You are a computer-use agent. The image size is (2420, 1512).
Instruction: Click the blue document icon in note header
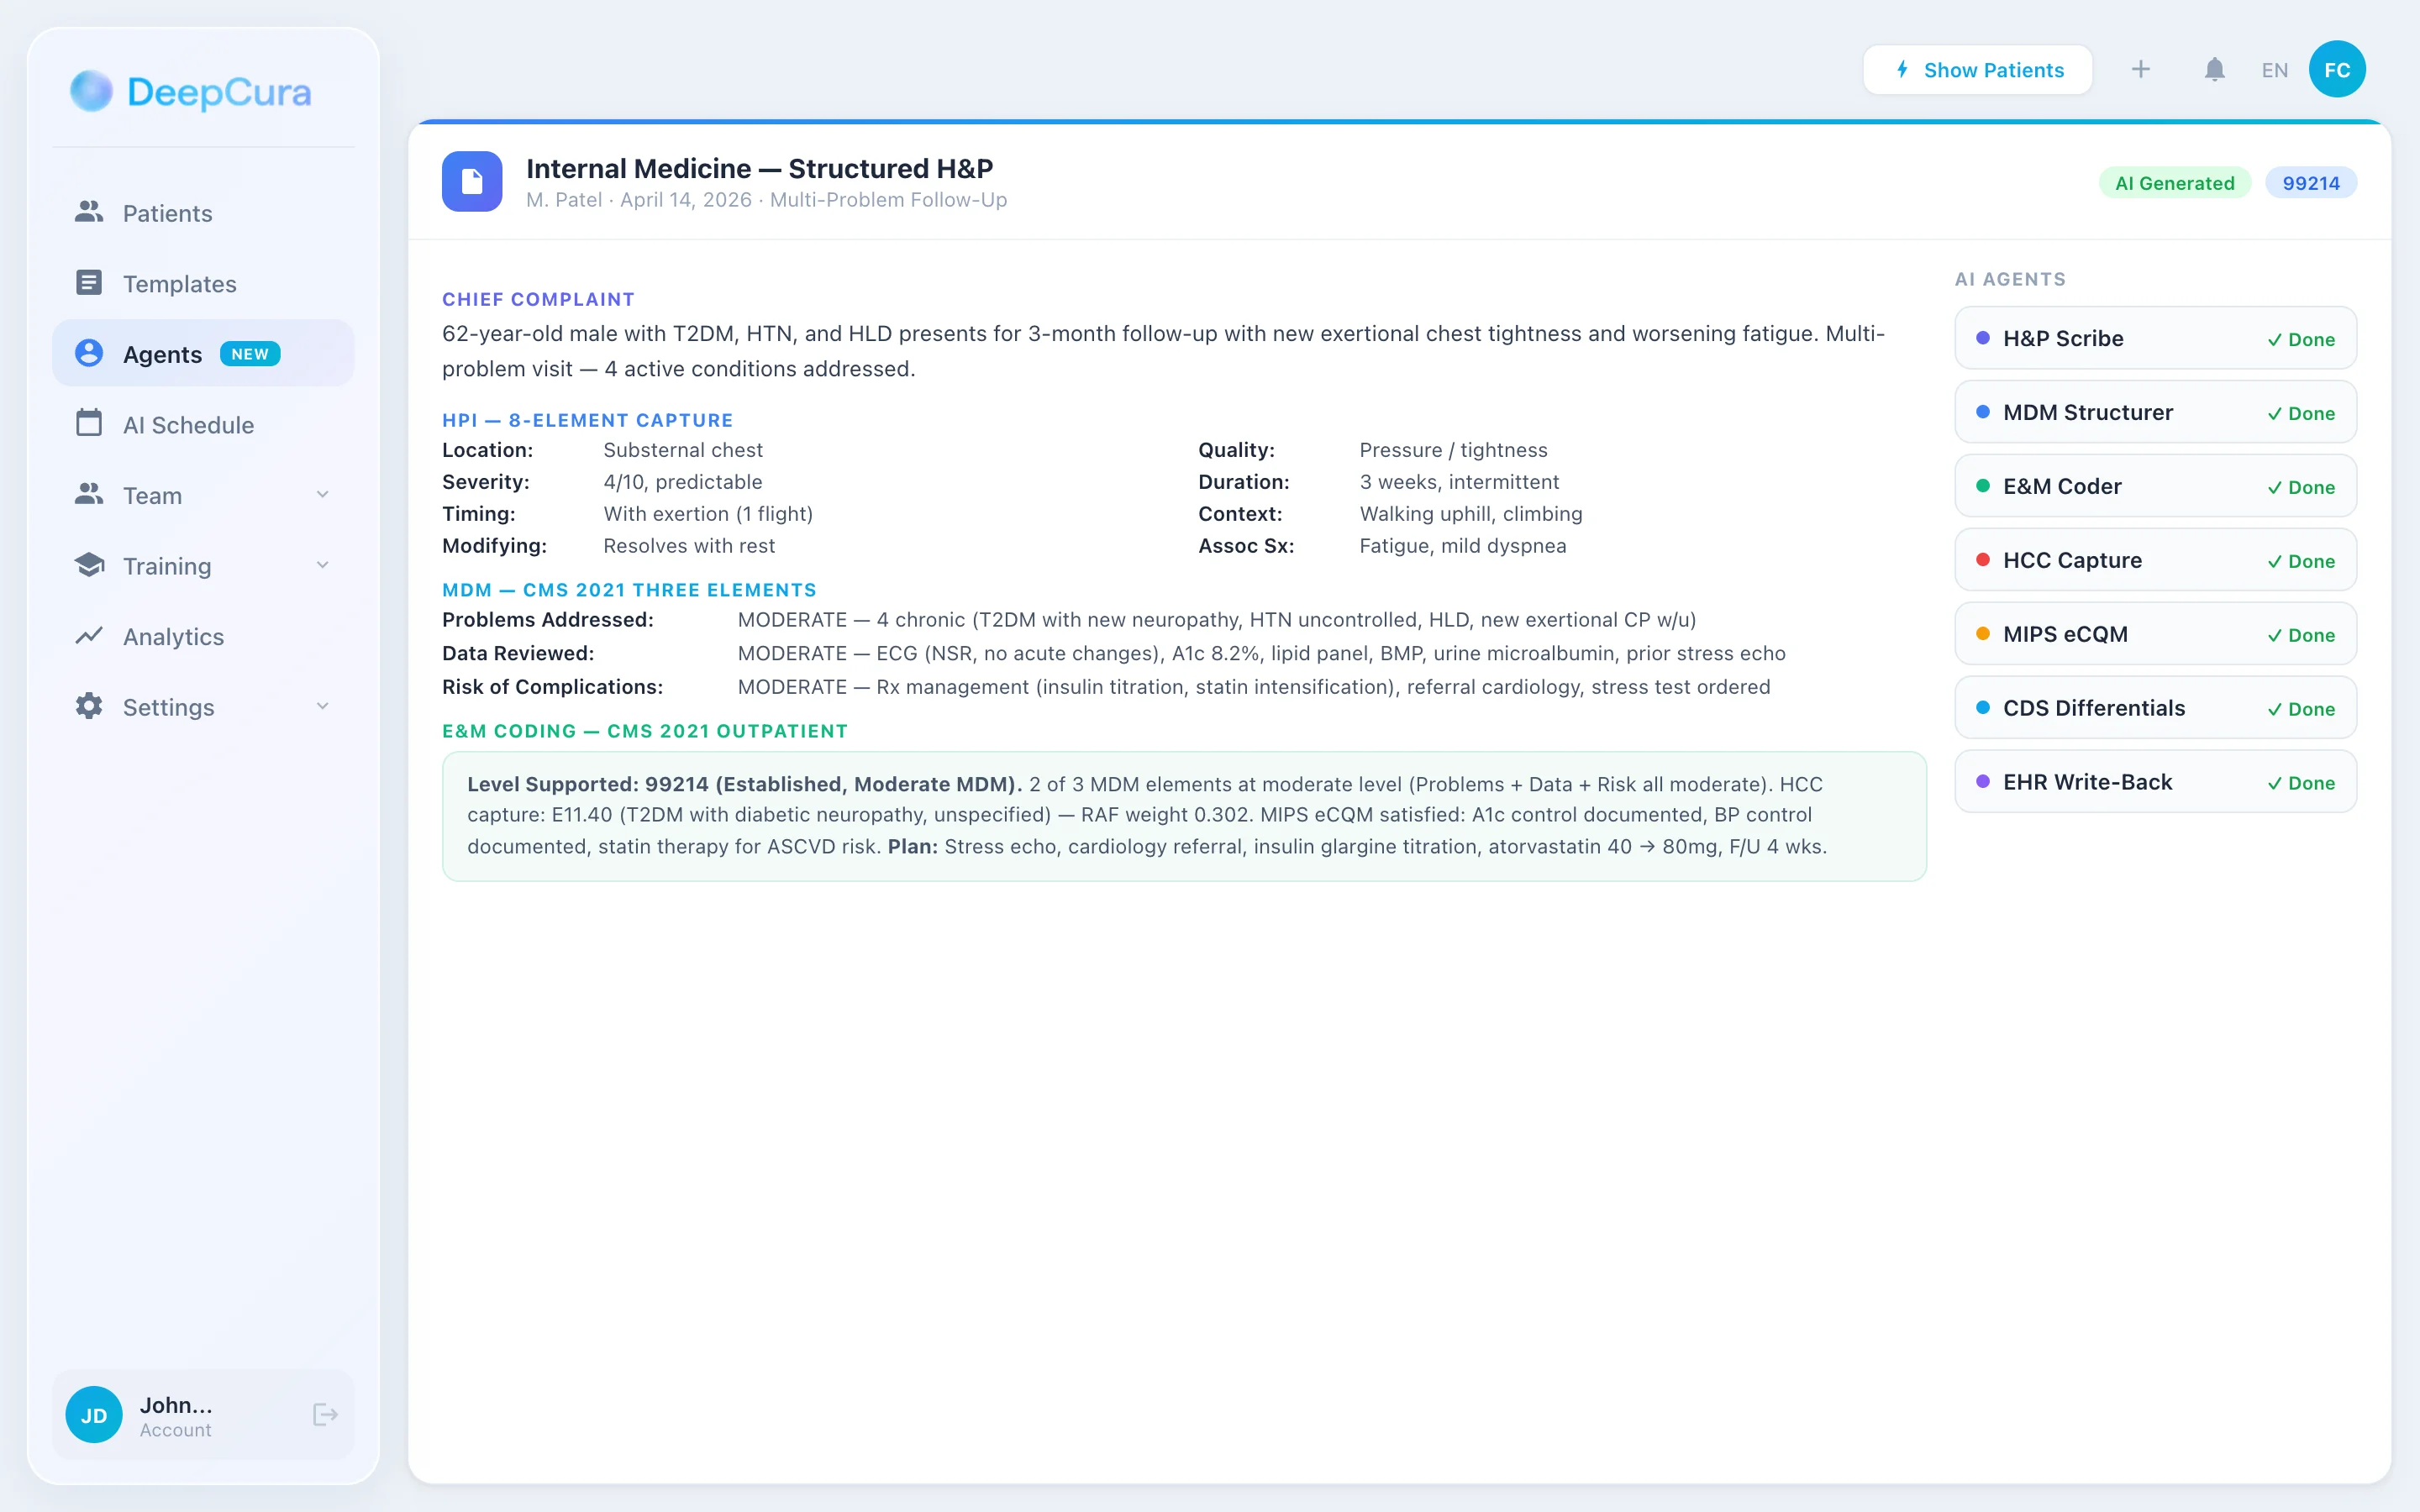472,182
